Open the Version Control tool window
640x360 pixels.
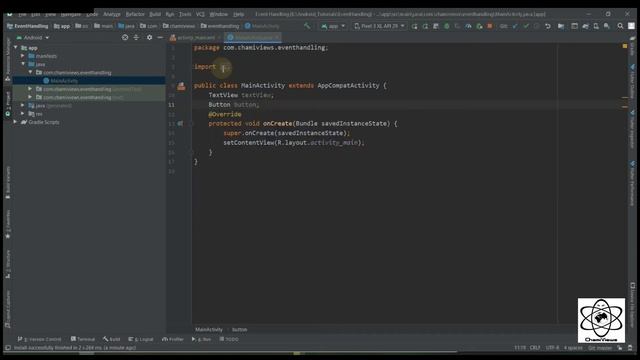39,339
